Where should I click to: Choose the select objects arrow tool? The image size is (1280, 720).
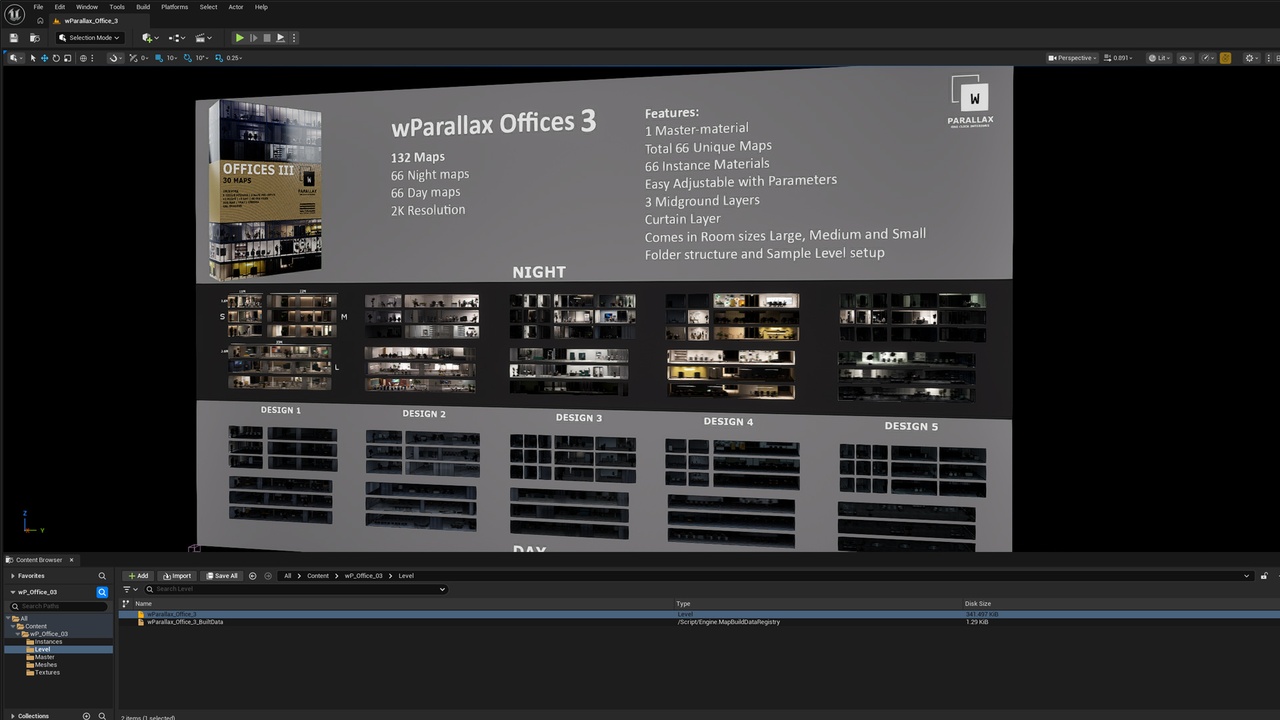point(32,58)
